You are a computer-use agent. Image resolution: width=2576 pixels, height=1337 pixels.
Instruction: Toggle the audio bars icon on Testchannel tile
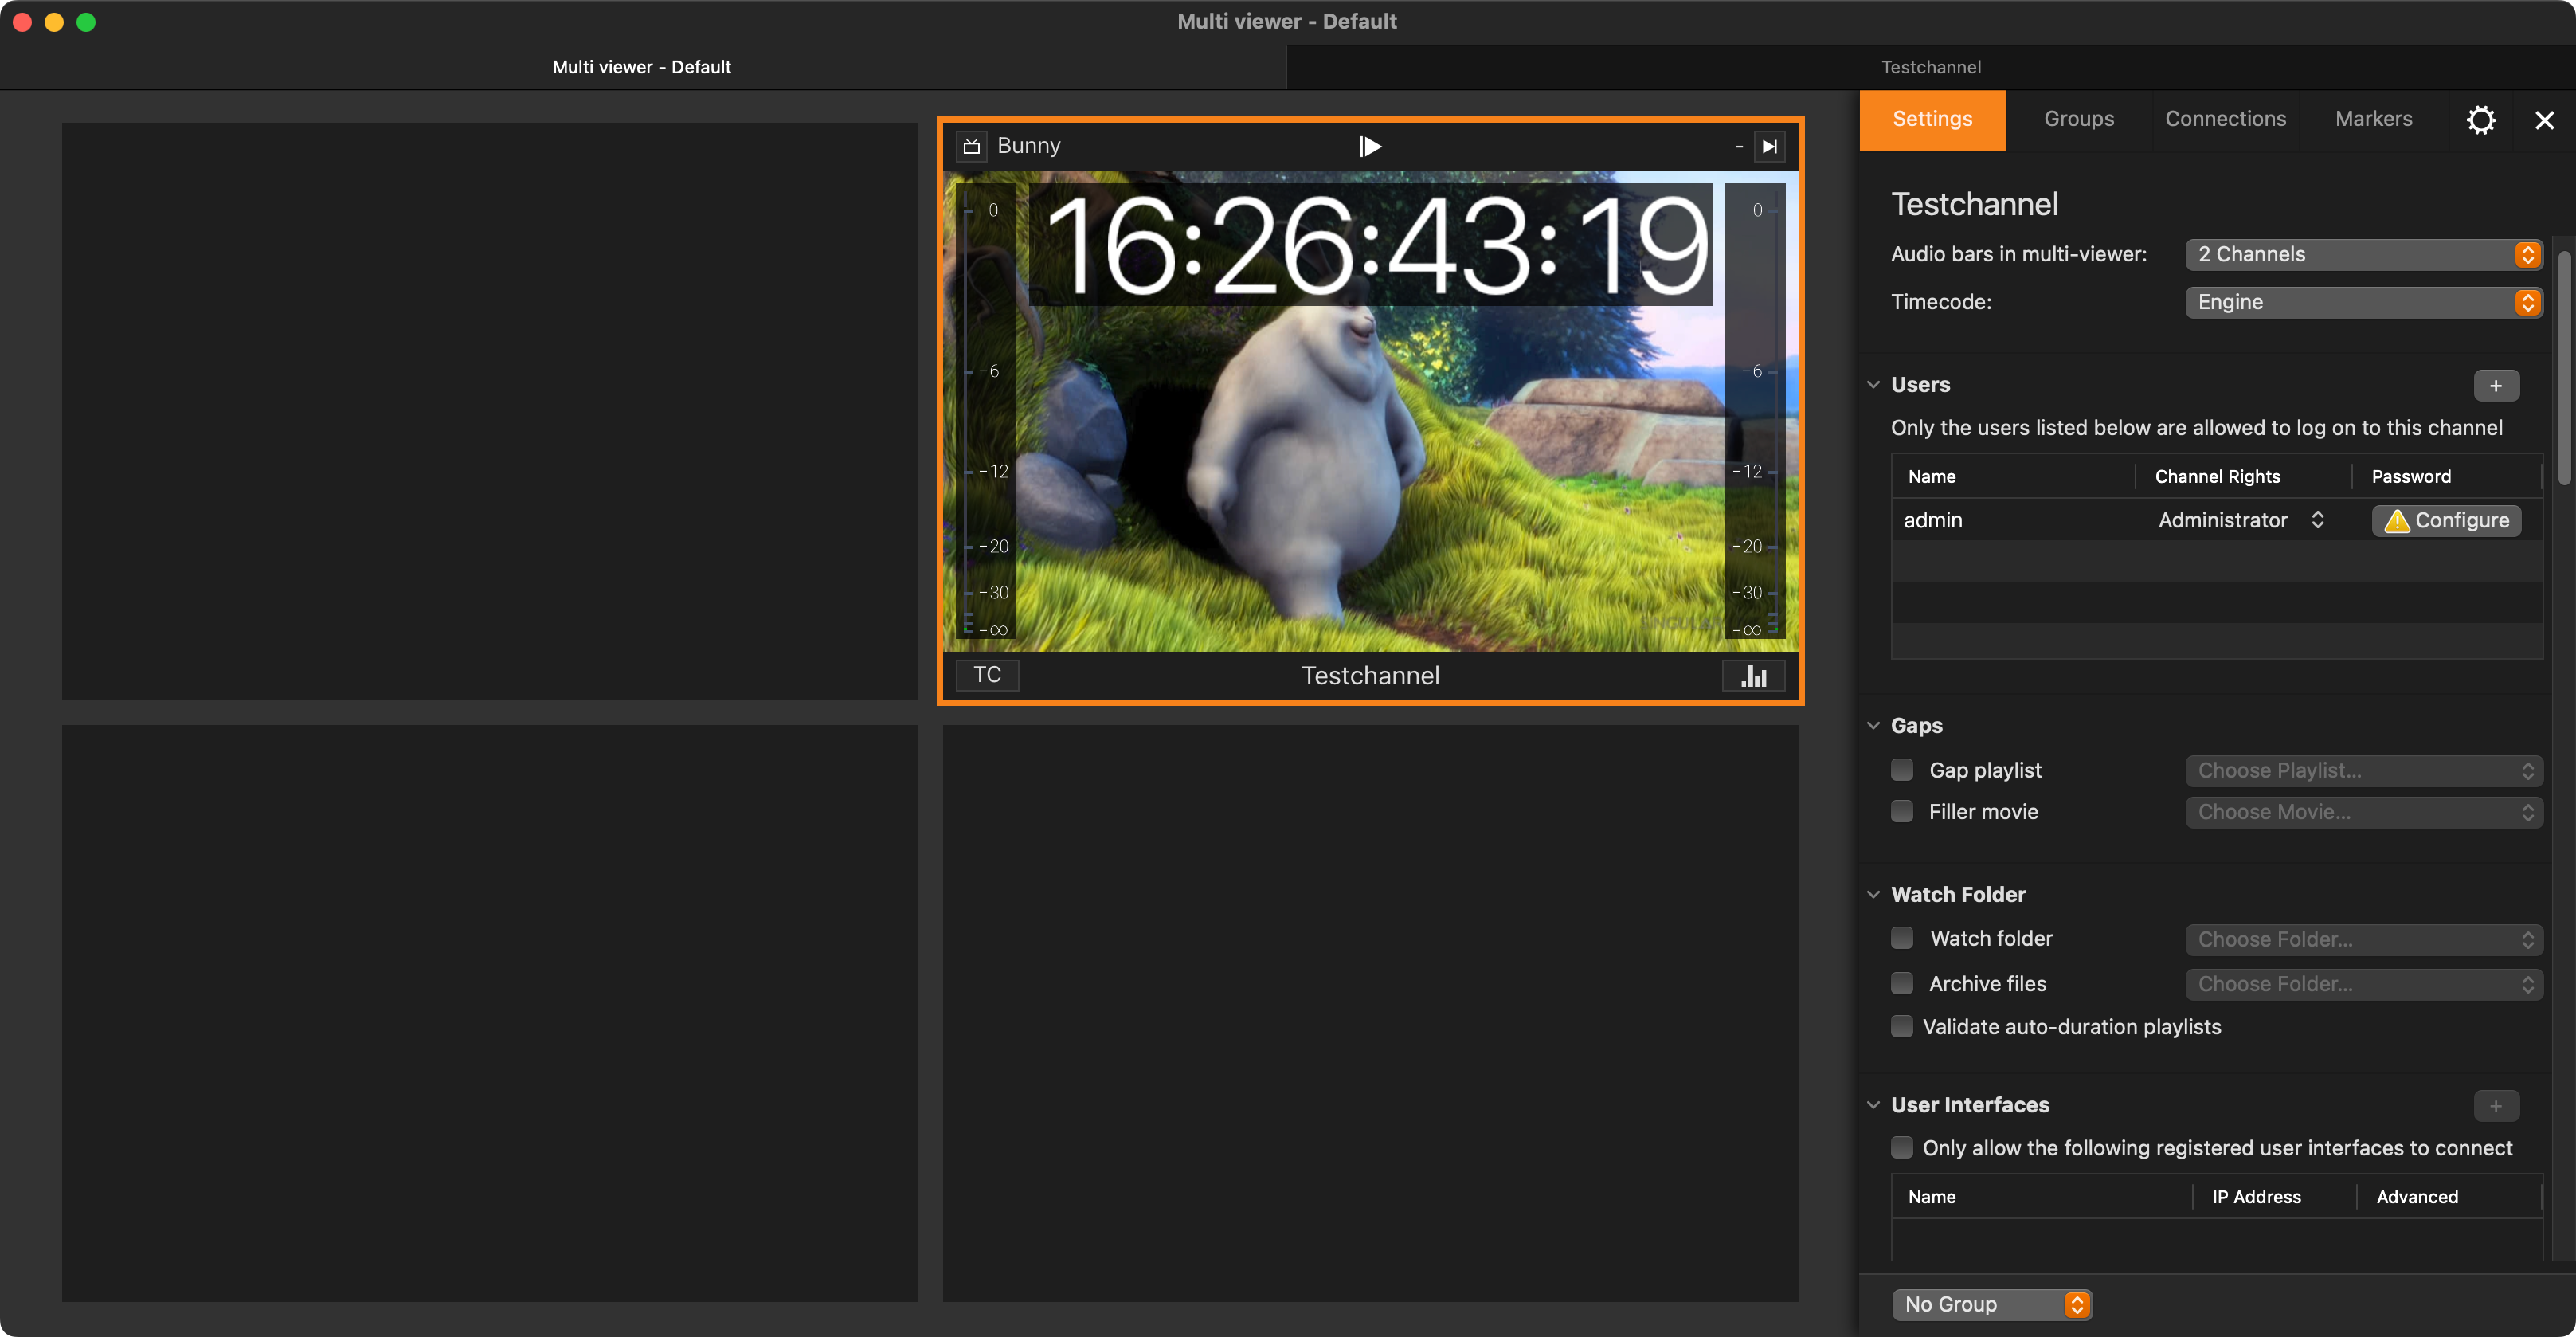tap(1754, 676)
